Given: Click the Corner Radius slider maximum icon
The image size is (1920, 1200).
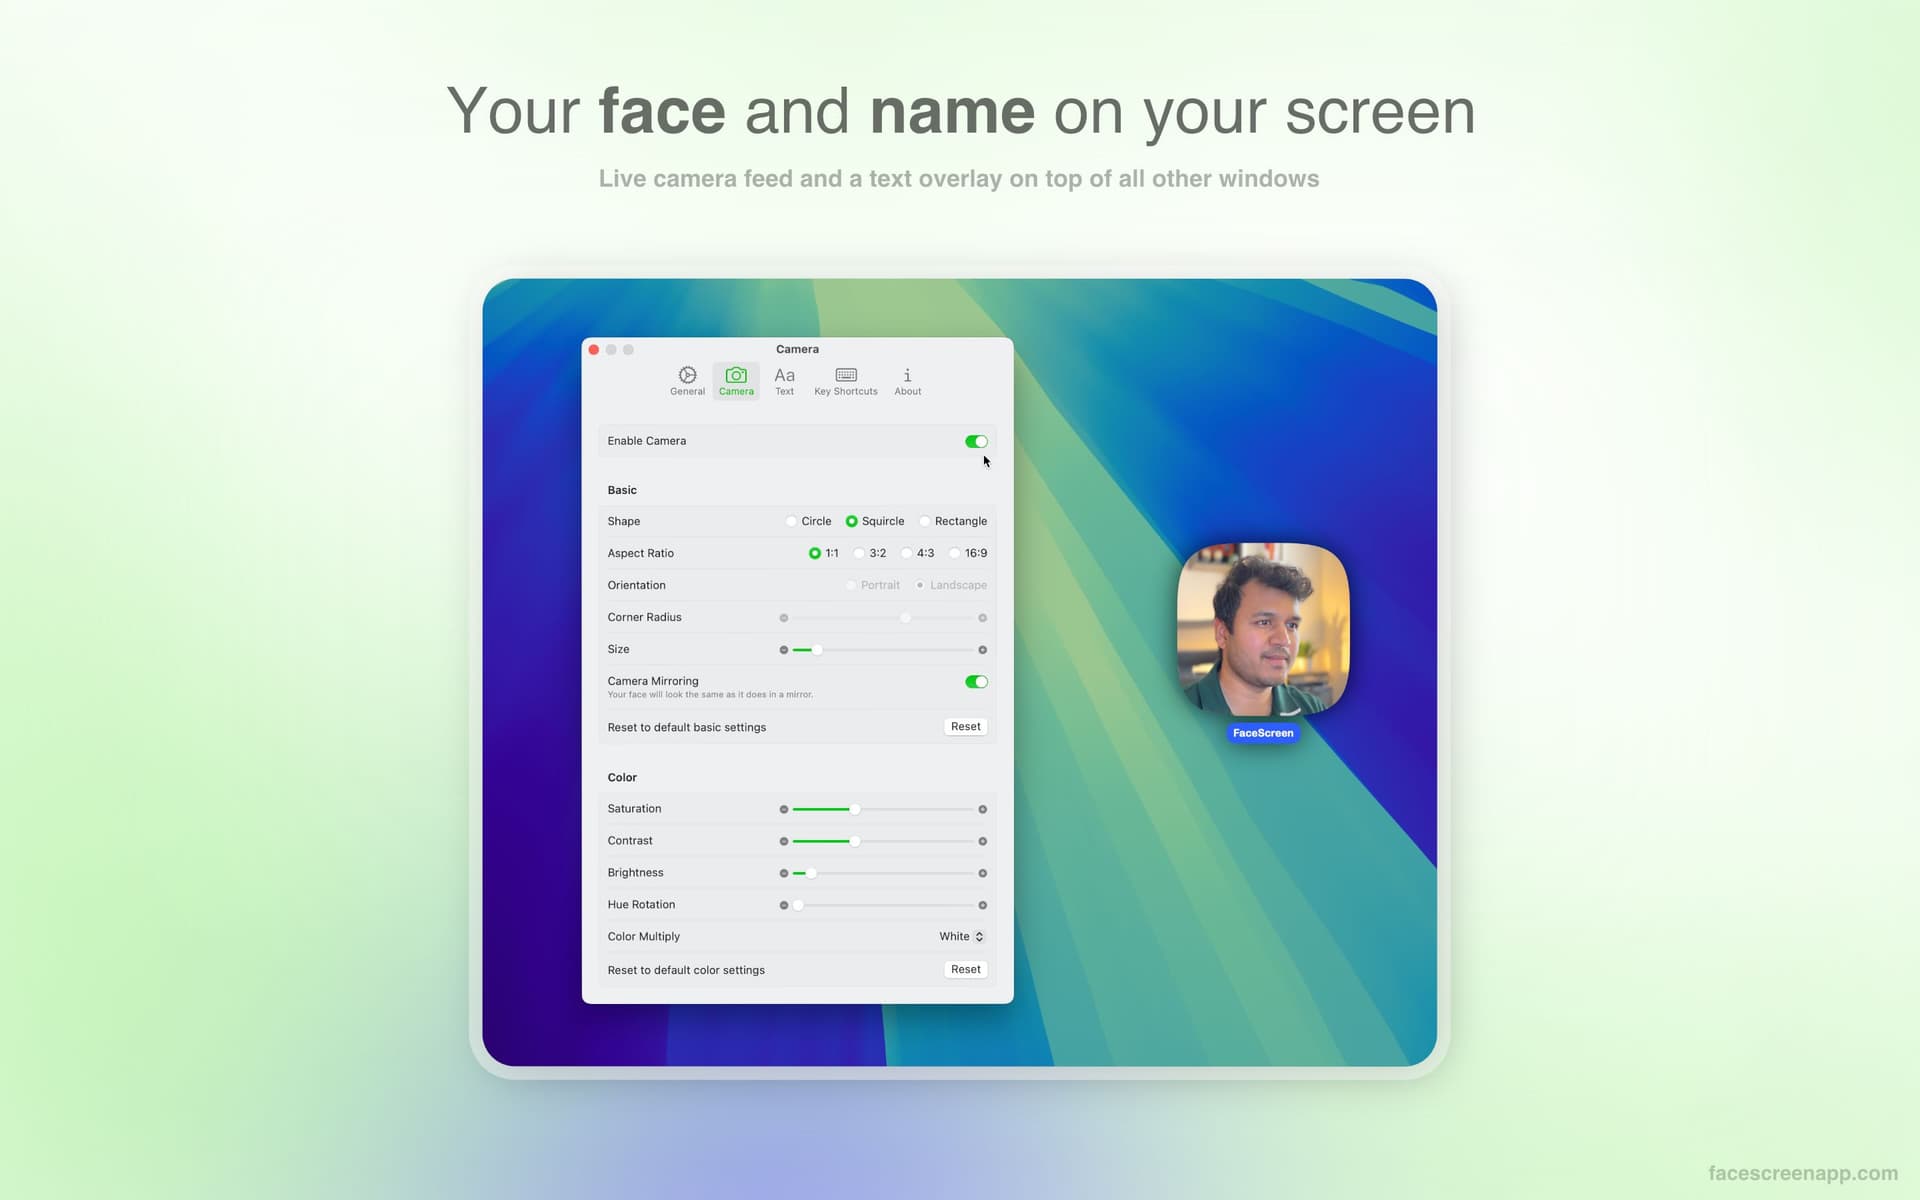Looking at the screenshot, I should (983, 618).
